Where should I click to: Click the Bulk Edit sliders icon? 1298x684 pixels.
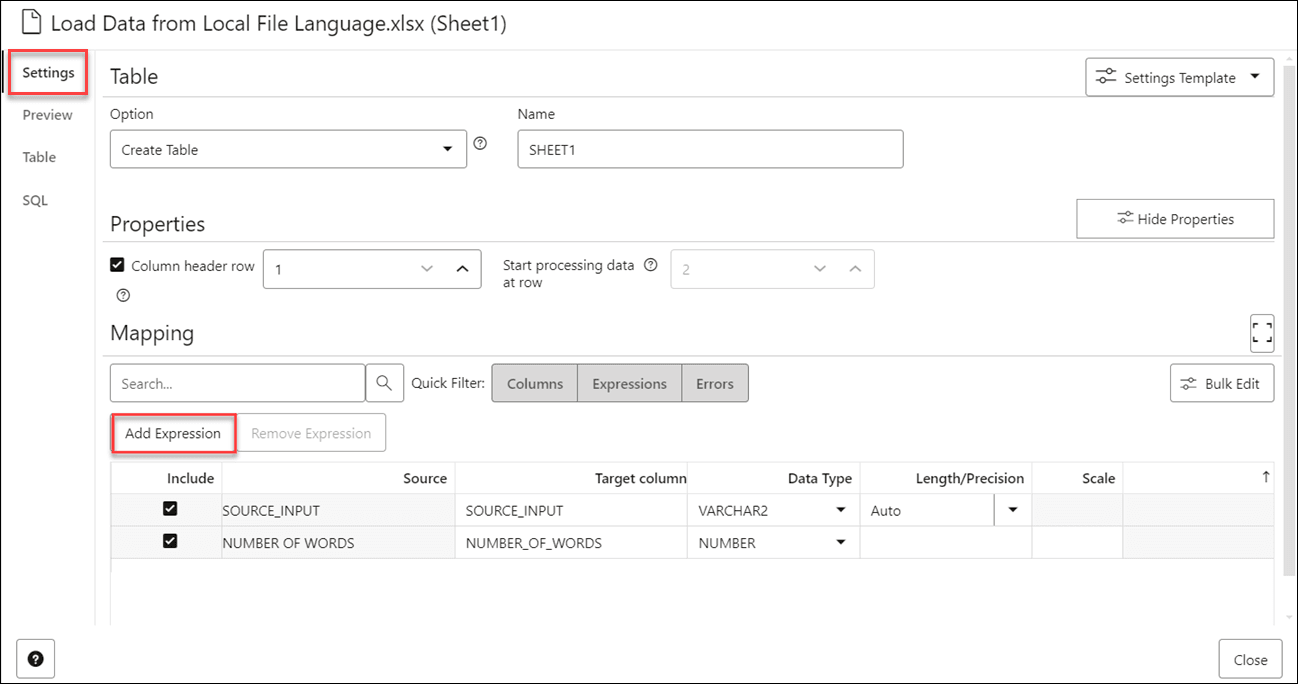point(1188,382)
